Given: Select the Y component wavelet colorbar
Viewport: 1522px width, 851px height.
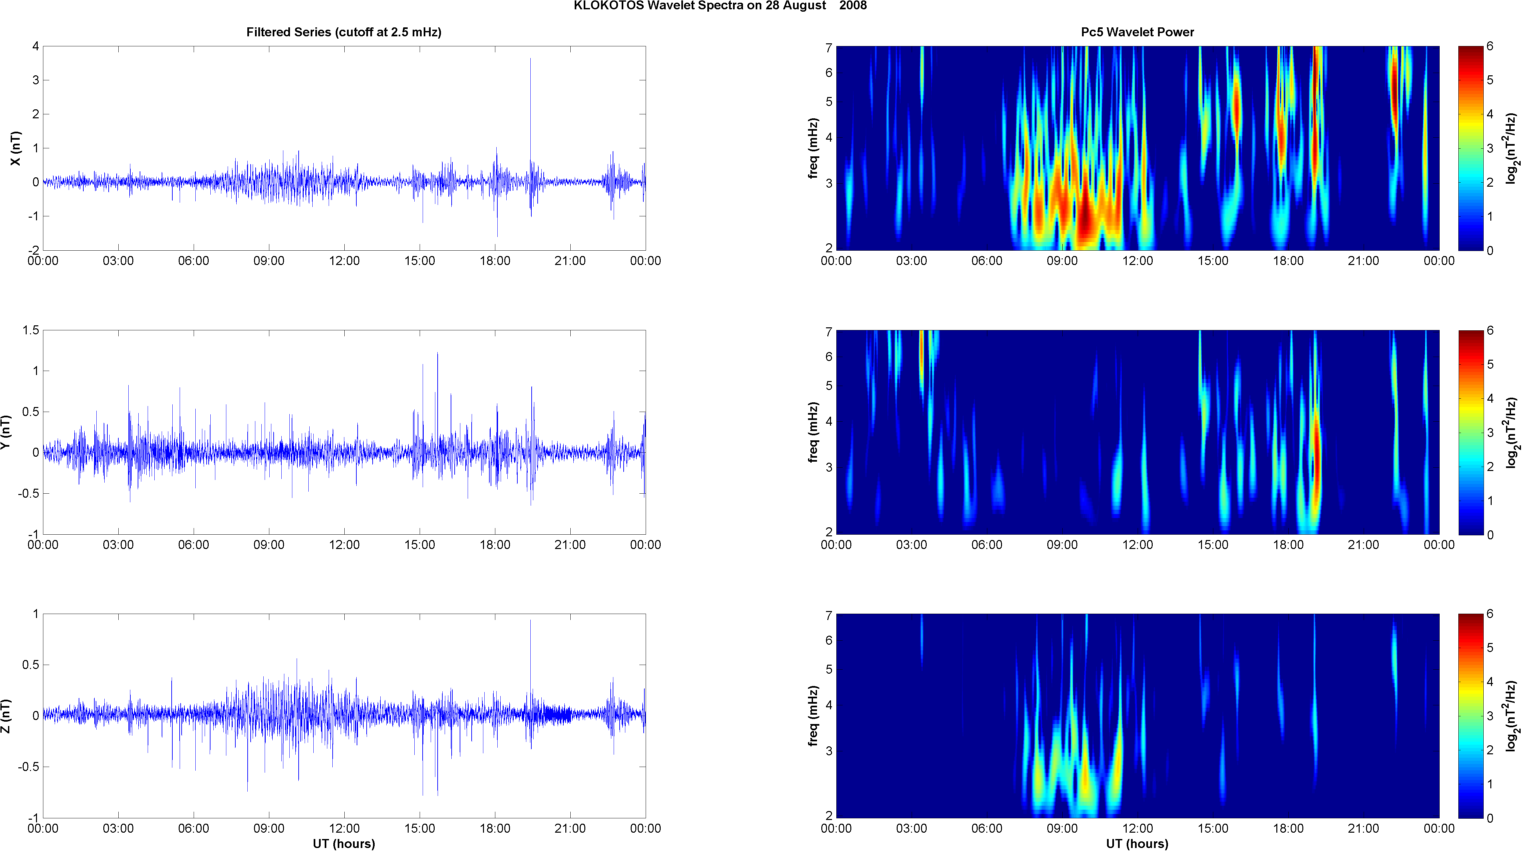Looking at the screenshot, I should tap(1471, 432).
